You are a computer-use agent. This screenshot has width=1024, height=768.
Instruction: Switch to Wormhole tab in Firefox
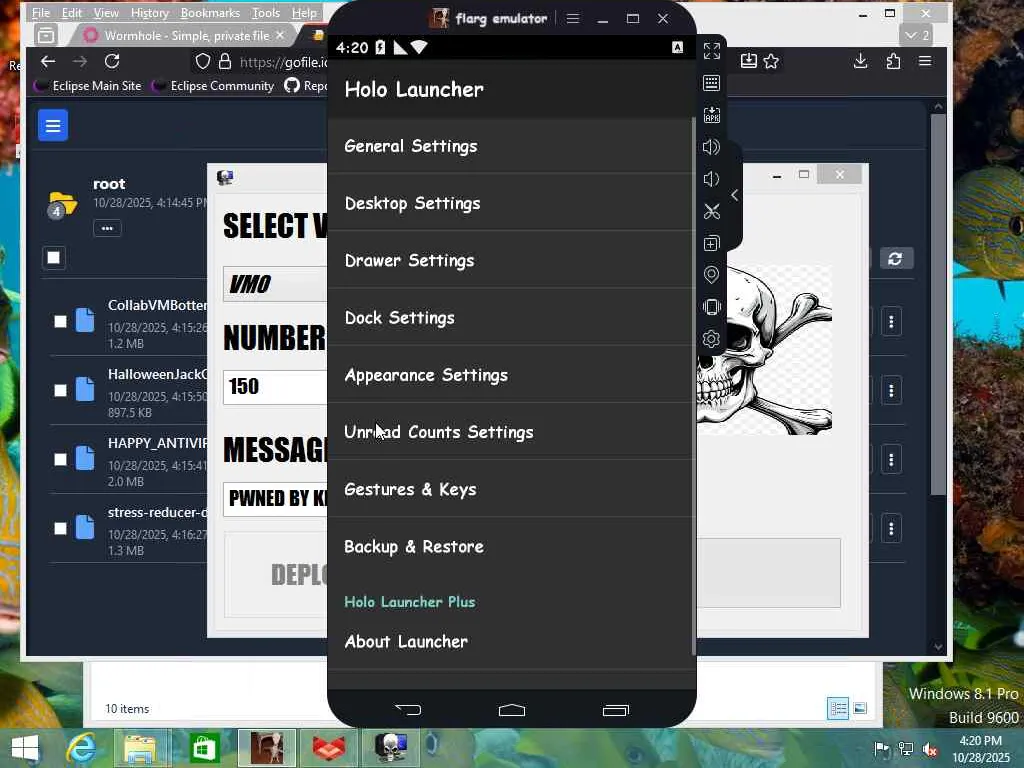click(x=185, y=35)
